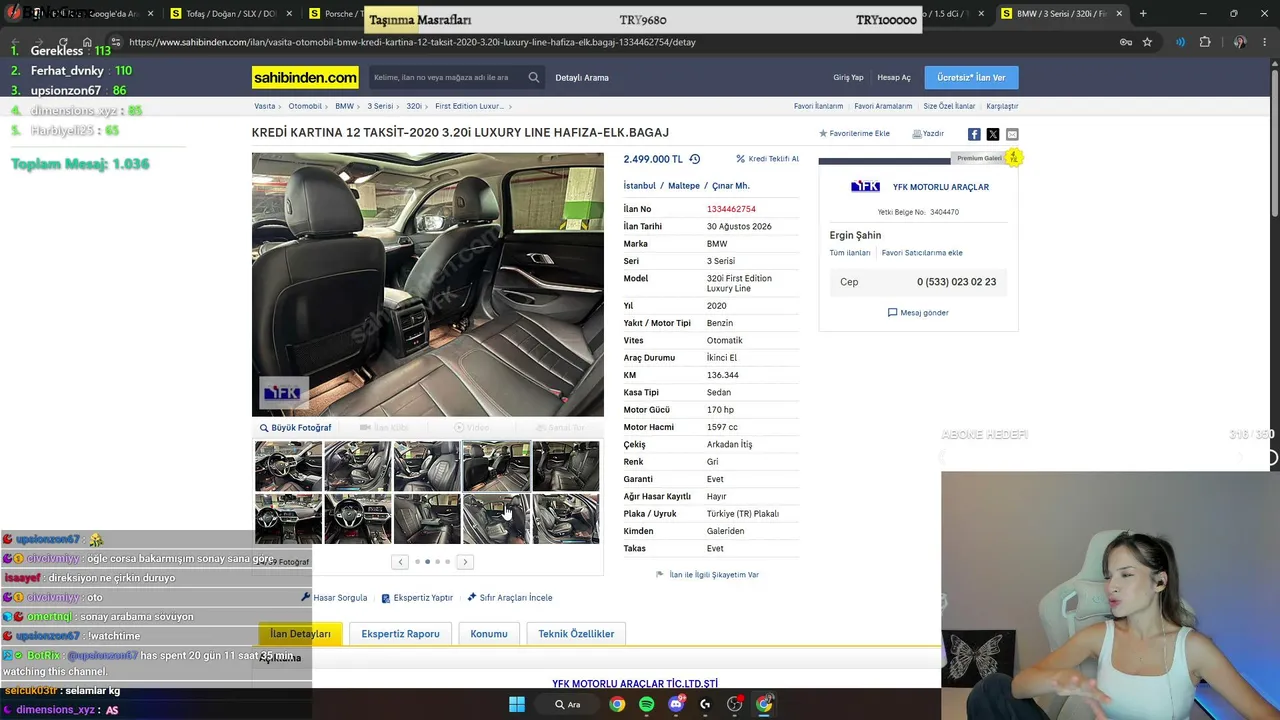Viewport: 1280px width, 720px height.
Task: Bookmark this page with the star icon
Action: [x=1147, y=42]
